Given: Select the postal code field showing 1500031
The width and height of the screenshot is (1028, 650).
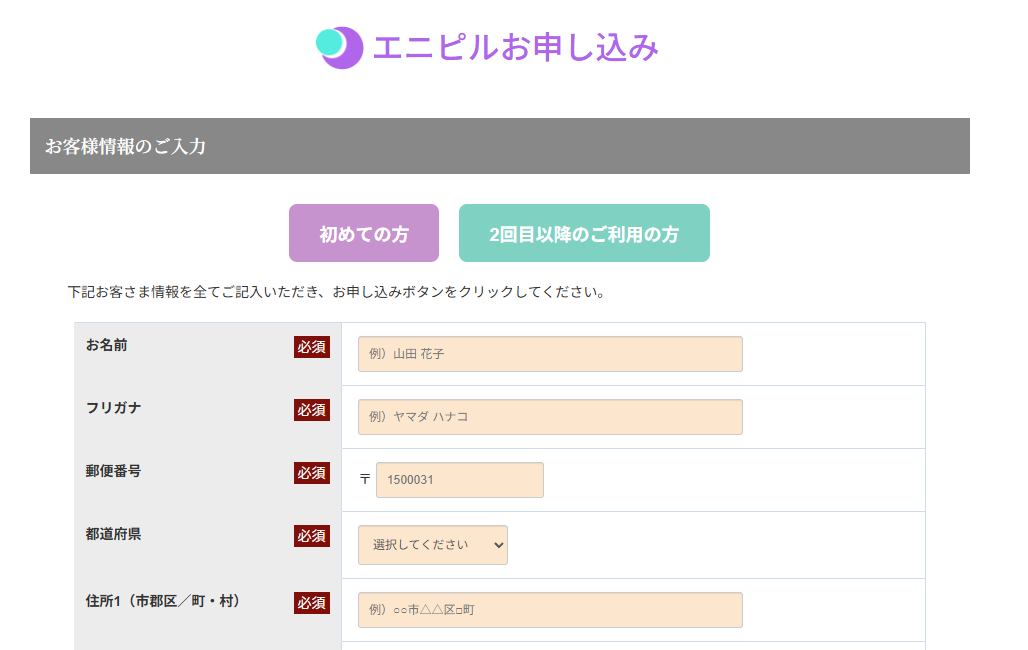Looking at the screenshot, I should pos(459,480).
